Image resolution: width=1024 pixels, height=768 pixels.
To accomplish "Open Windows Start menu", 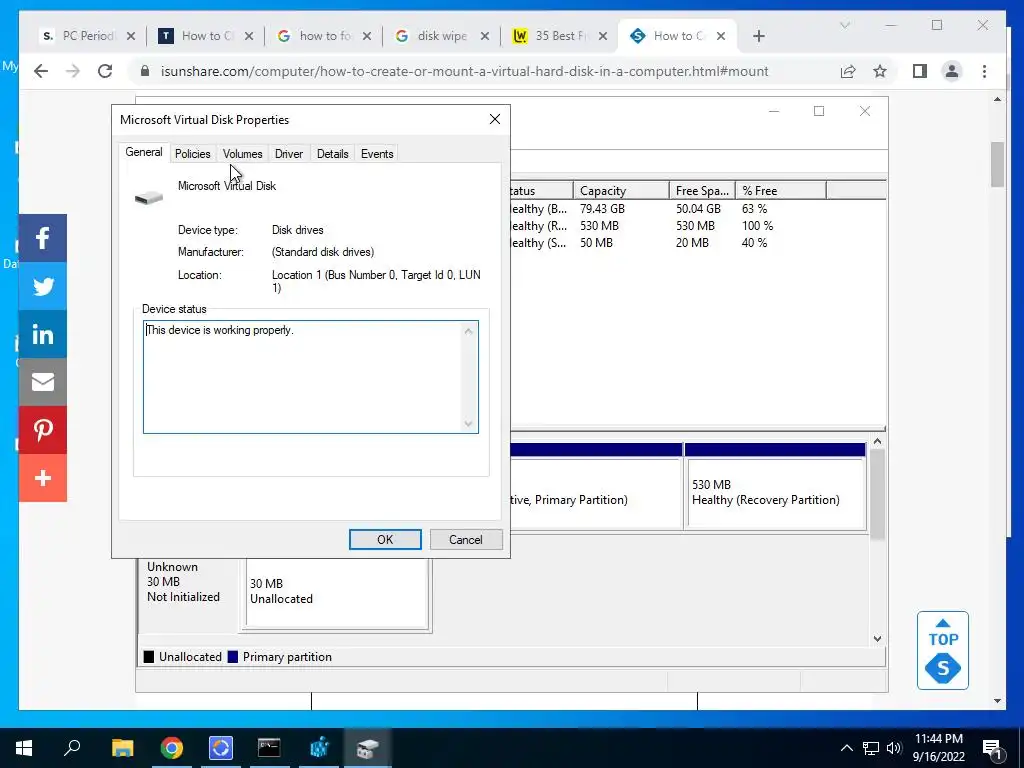I will tap(24, 748).
